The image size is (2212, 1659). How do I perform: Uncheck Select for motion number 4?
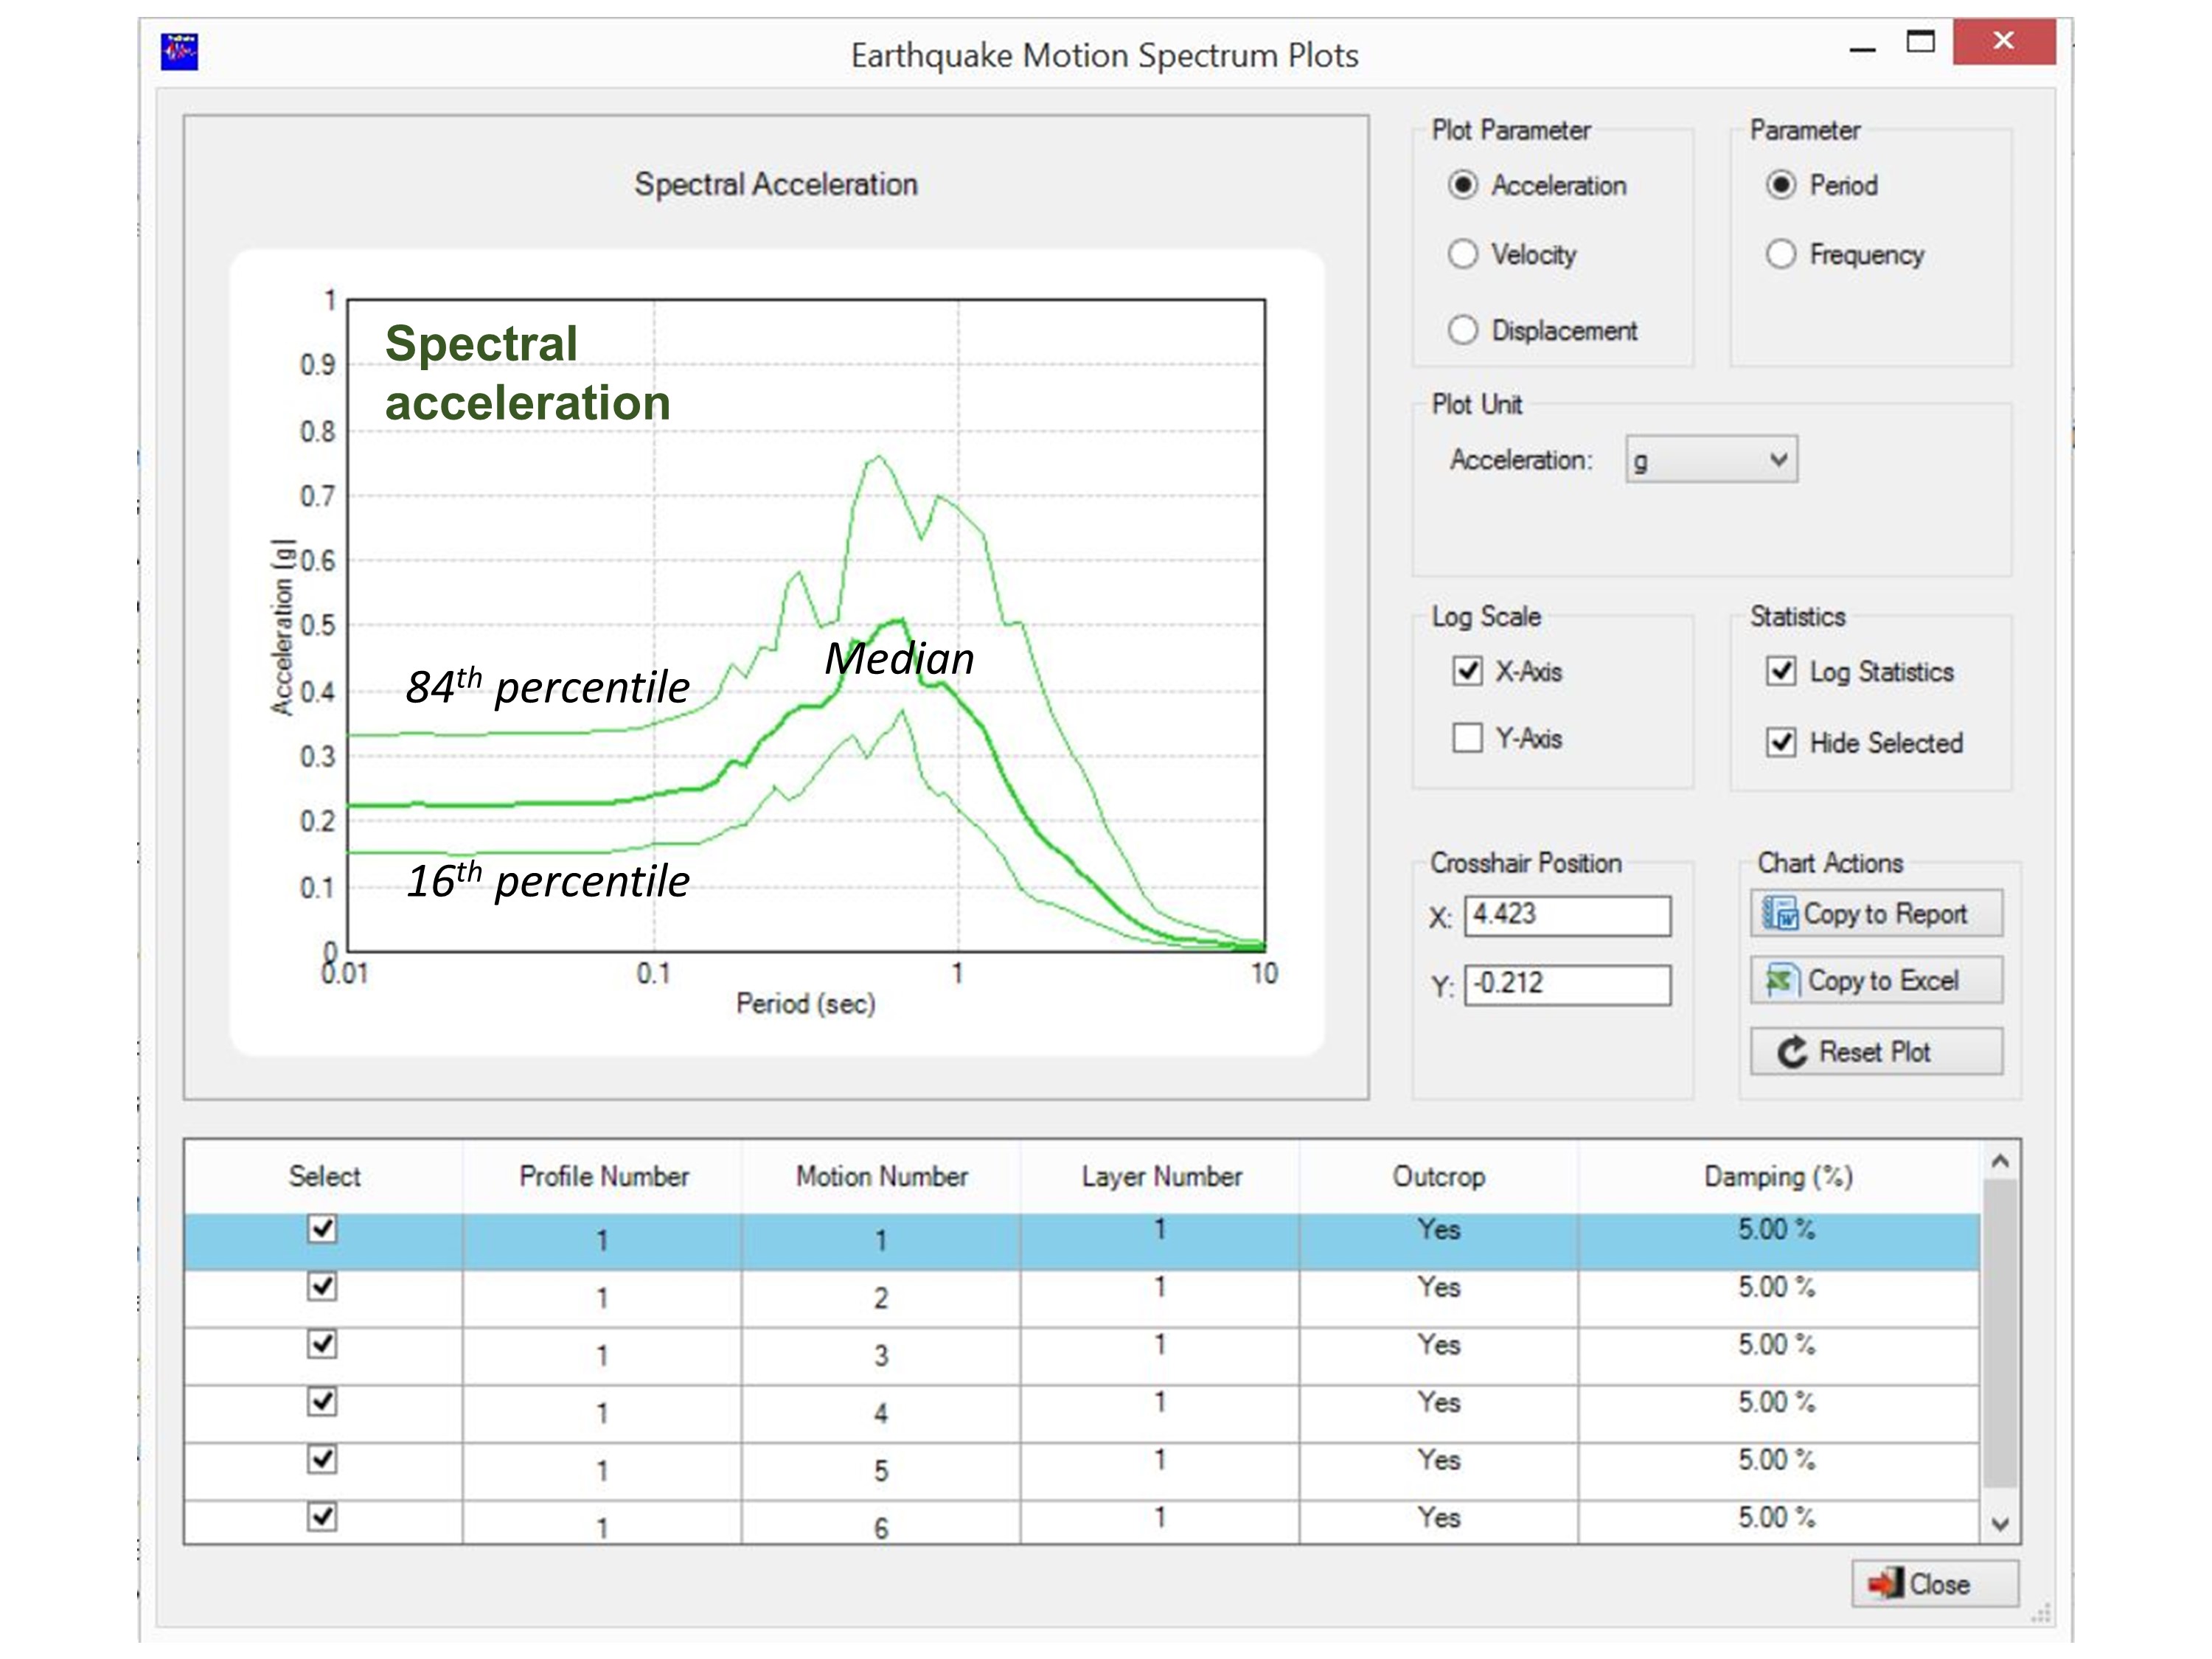(x=322, y=1401)
